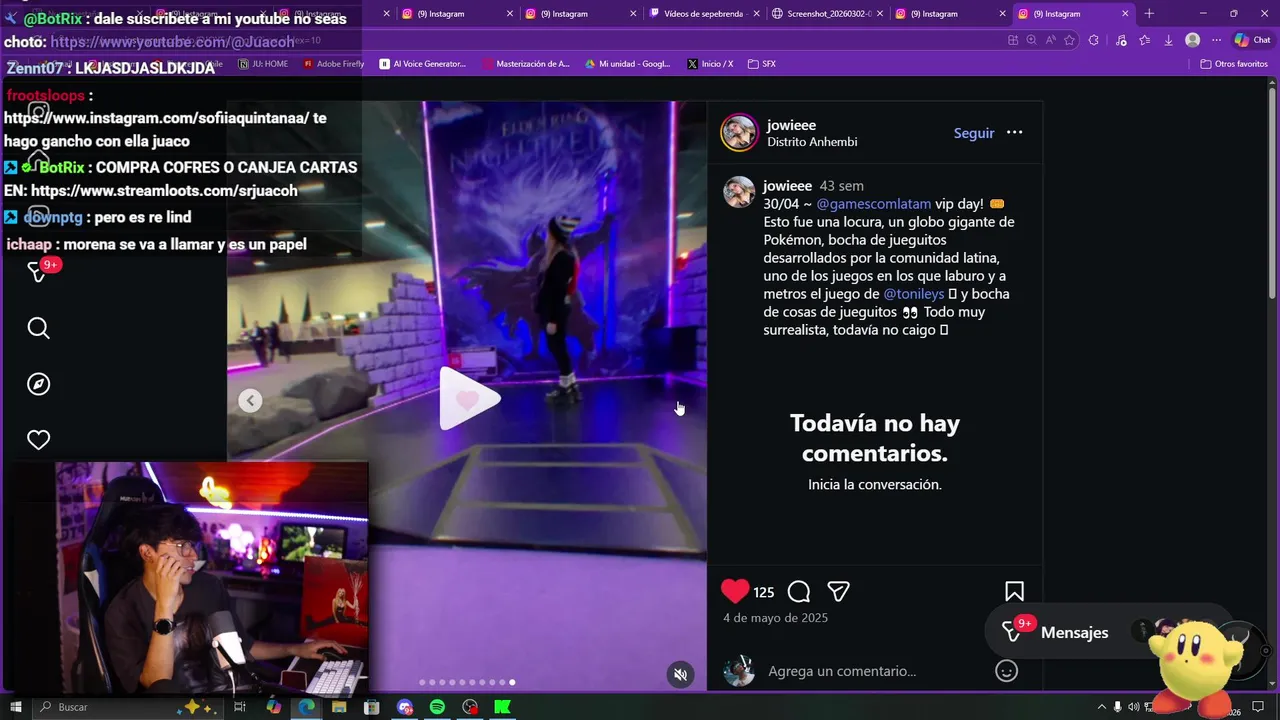
Task: Open the browser Extensions puzzle icon
Action: click(1093, 40)
